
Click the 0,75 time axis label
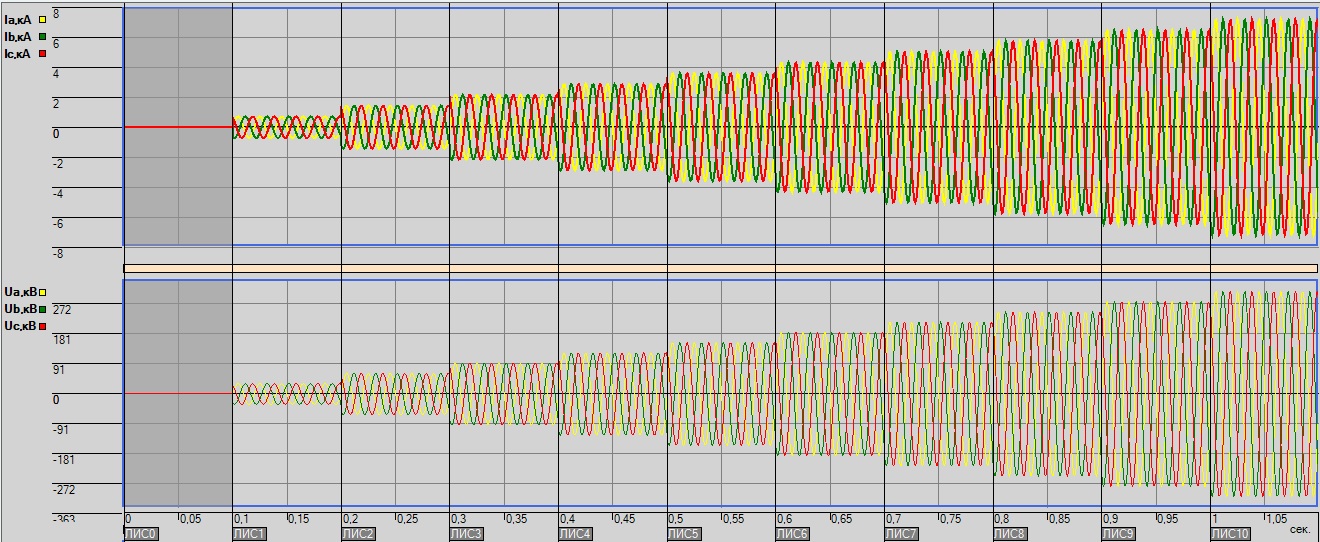click(951, 520)
